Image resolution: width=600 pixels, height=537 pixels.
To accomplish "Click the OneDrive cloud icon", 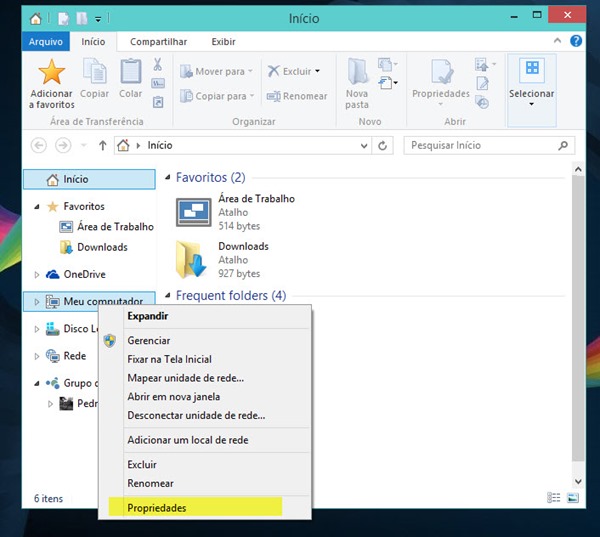I will [x=53, y=274].
